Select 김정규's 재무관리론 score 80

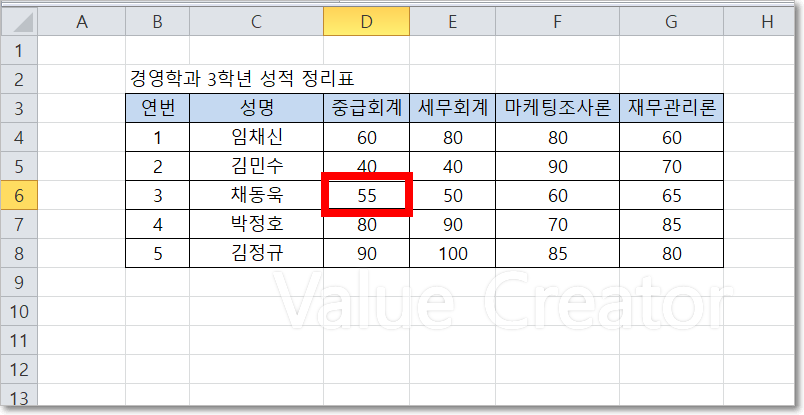(x=671, y=253)
